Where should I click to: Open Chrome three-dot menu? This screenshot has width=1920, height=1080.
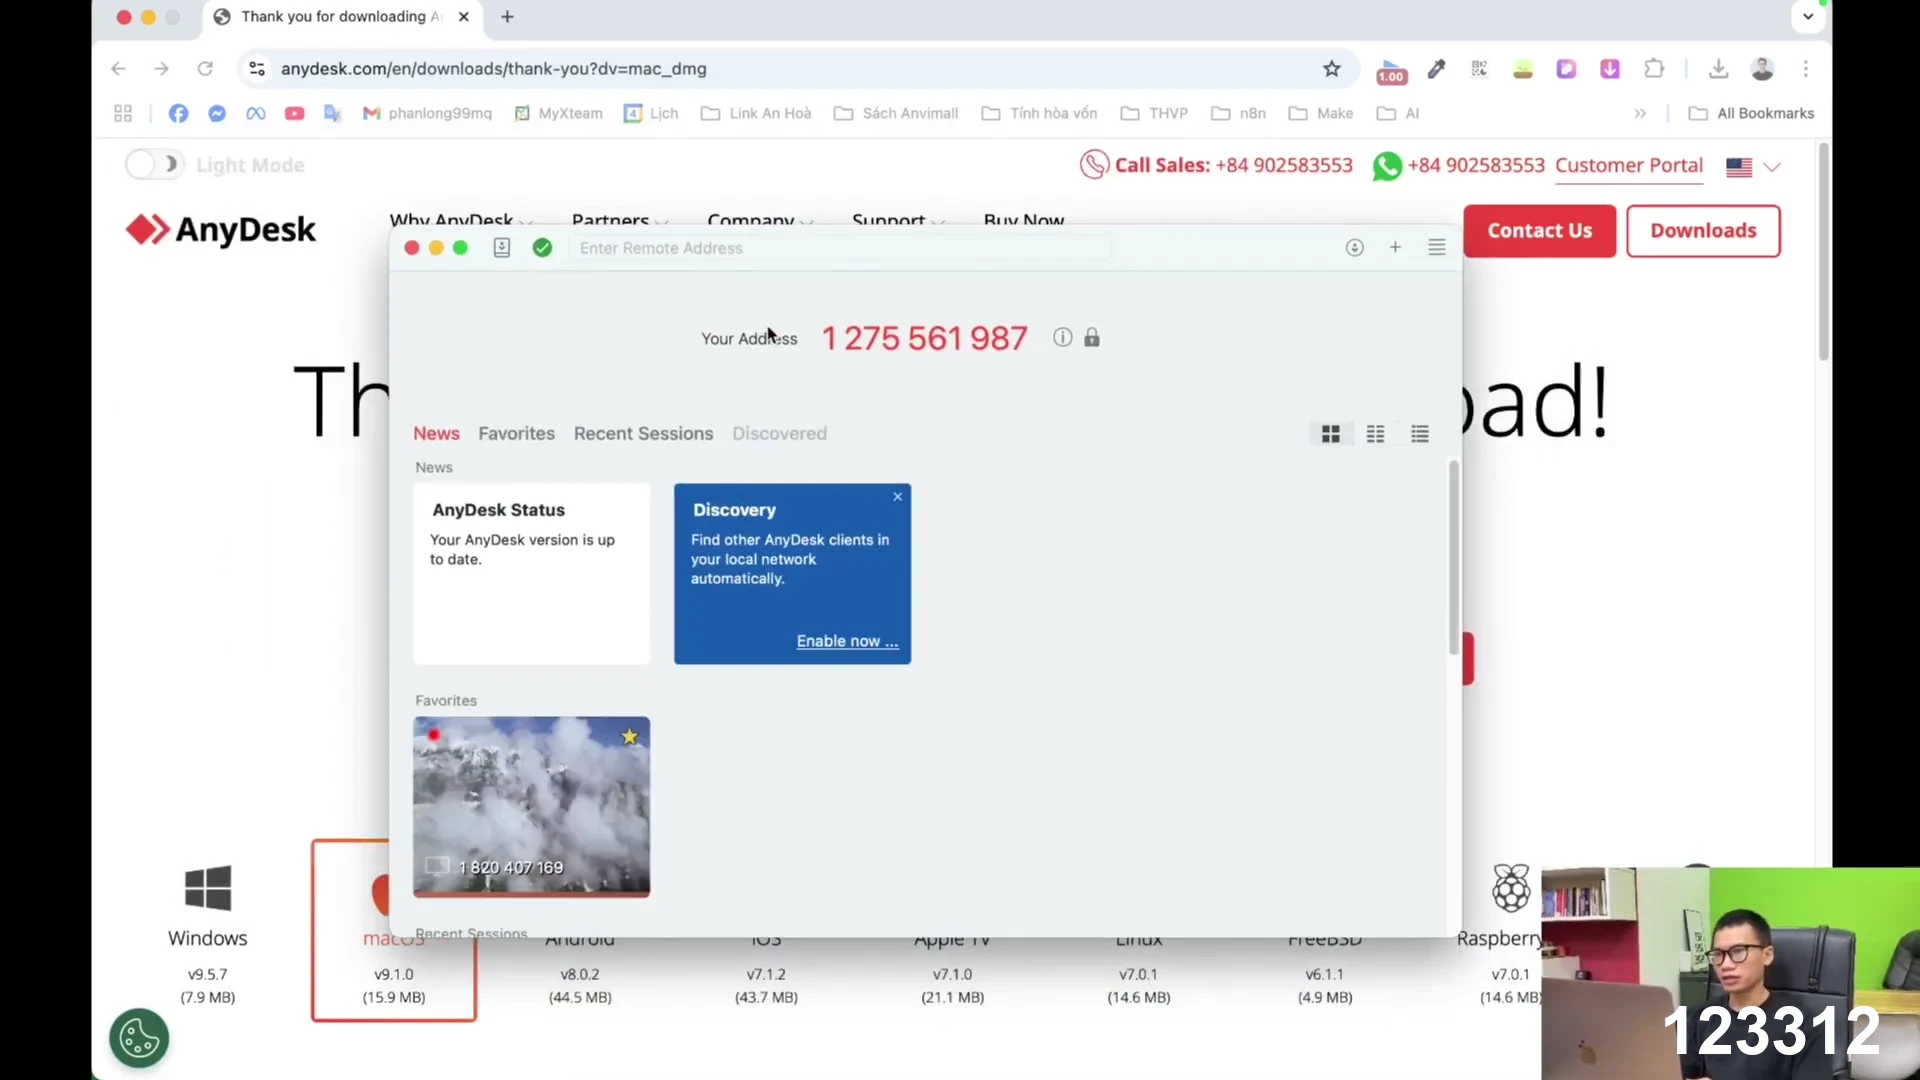1805,69
